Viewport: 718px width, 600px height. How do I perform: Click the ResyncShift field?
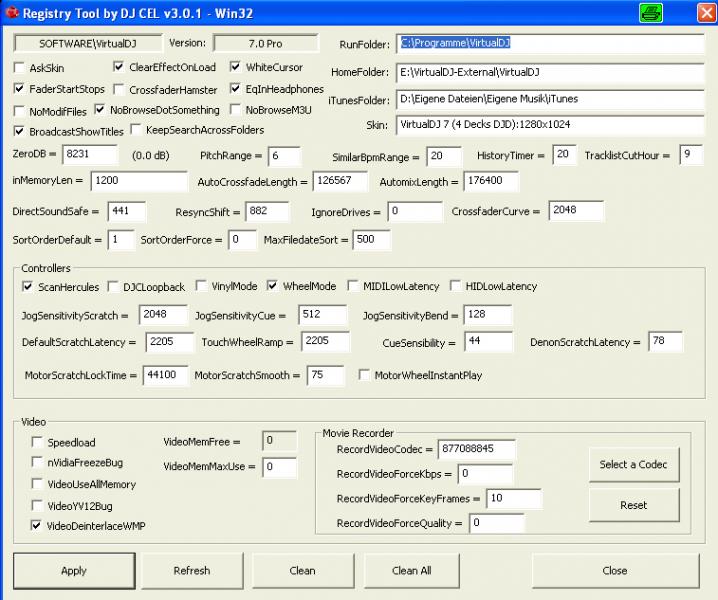tap(267, 211)
